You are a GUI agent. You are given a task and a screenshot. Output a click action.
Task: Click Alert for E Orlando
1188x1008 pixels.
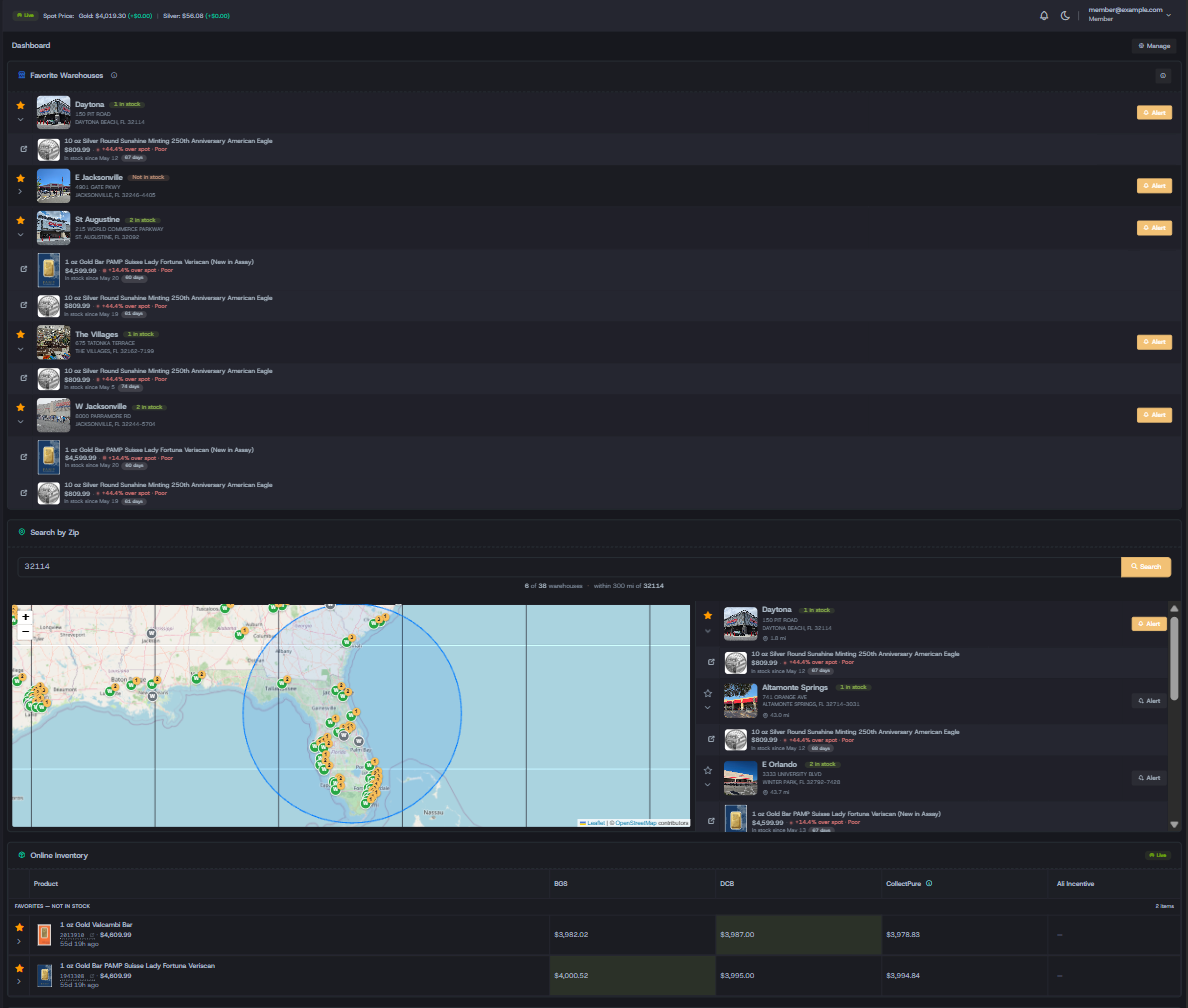[1149, 778]
